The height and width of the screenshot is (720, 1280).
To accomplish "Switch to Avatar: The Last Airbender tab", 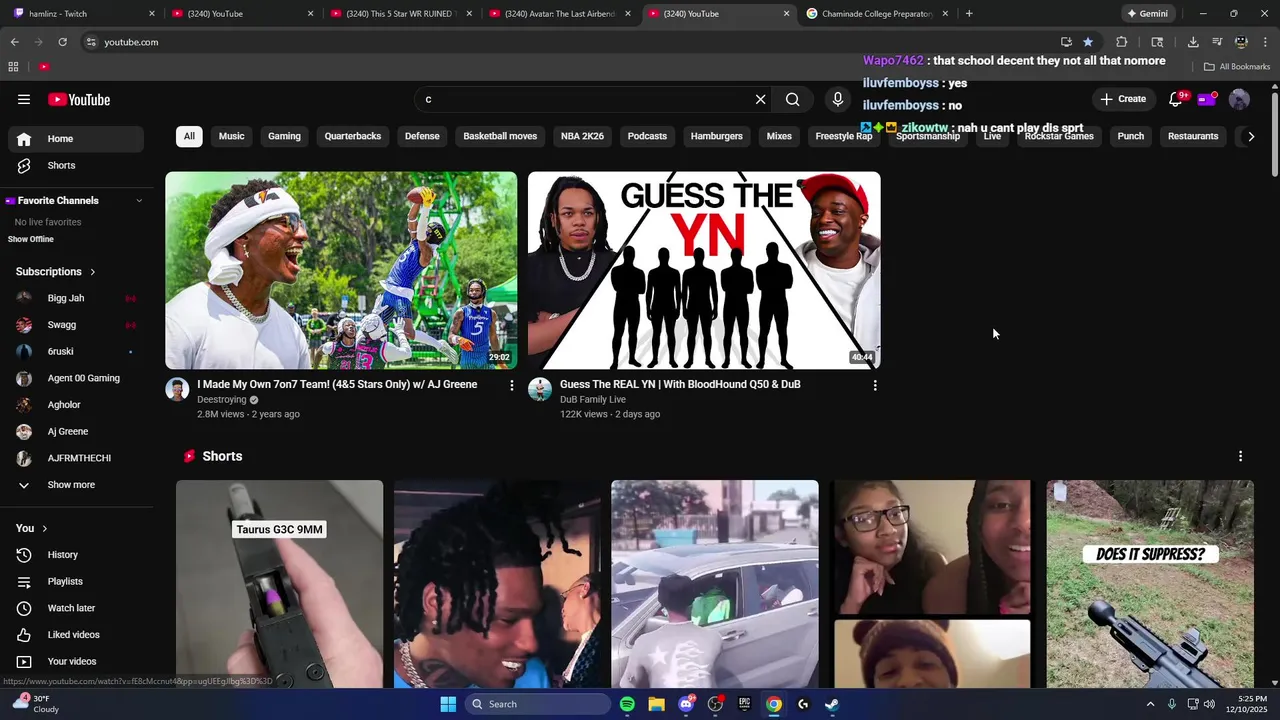I will pos(560,14).
